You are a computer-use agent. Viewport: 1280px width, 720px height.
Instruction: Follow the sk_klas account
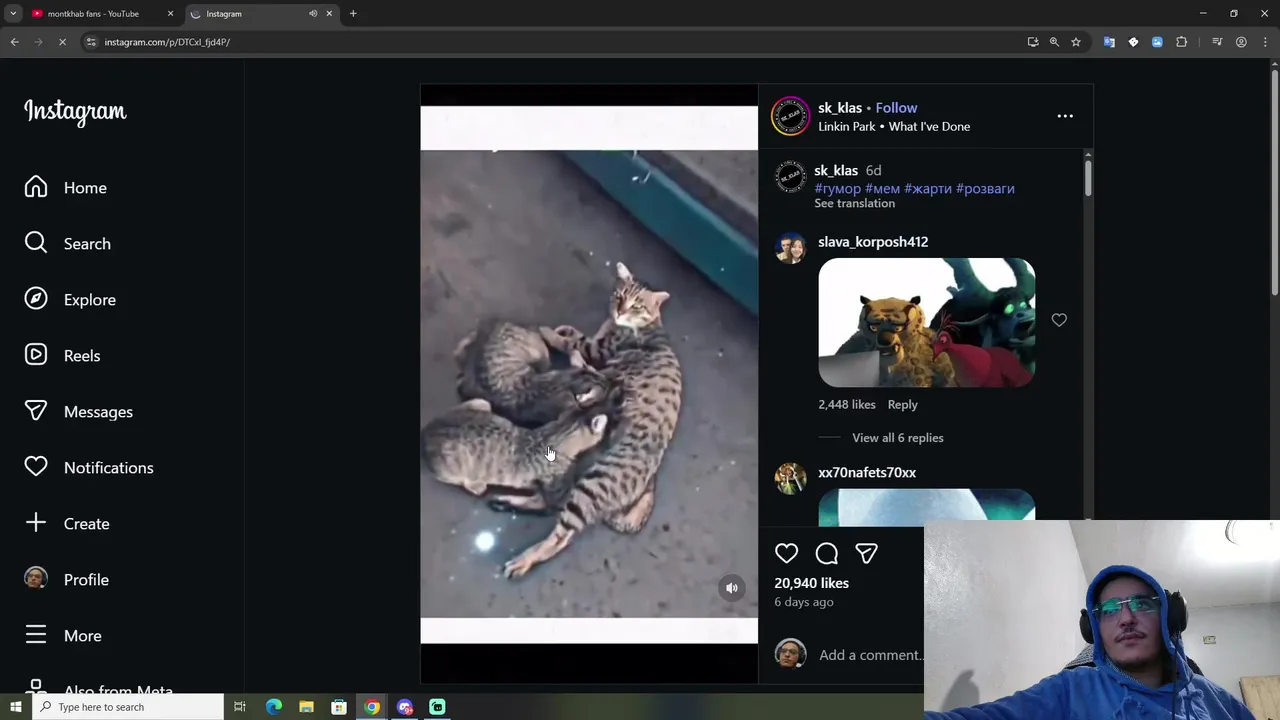coord(896,108)
